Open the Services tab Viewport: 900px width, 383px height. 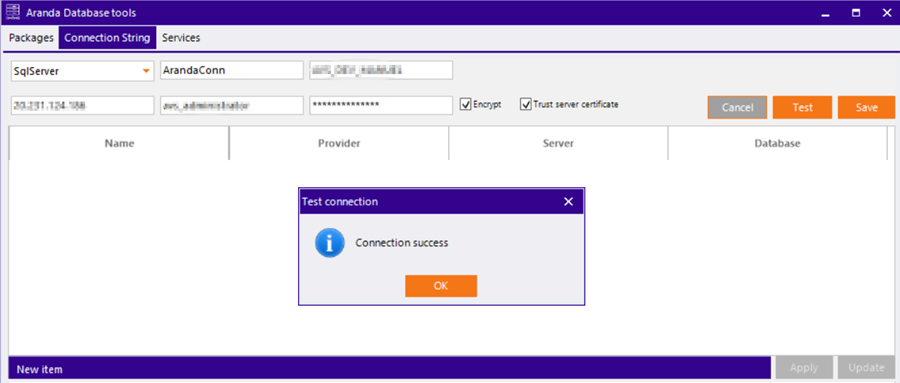pyautogui.click(x=181, y=38)
